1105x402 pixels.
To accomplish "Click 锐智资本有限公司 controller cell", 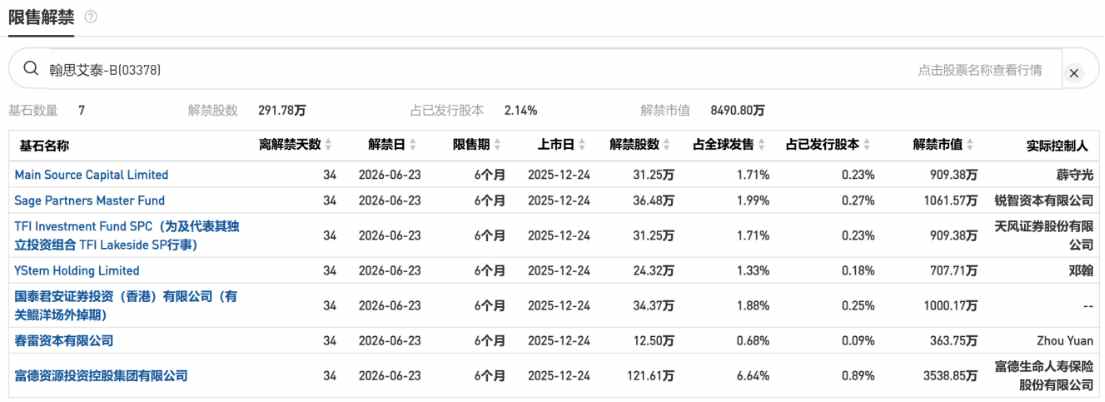I will tap(1043, 200).
